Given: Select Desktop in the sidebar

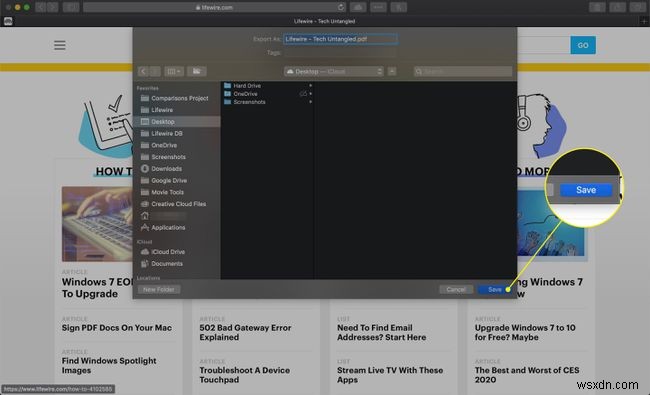Looking at the screenshot, I should pos(177,121).
